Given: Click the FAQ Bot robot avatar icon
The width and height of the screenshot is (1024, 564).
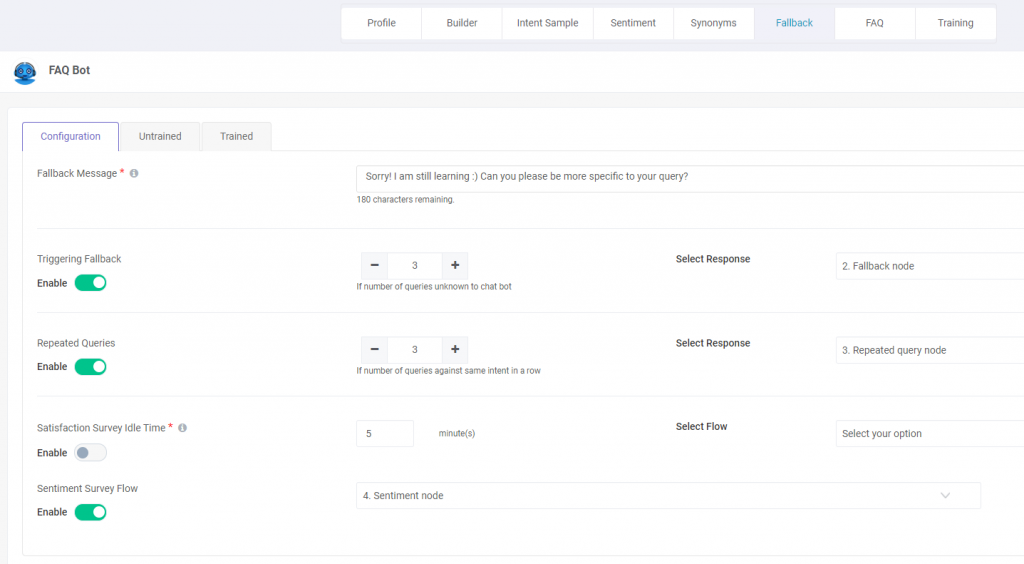Looking at the screenshot, I should click(25, 72).
